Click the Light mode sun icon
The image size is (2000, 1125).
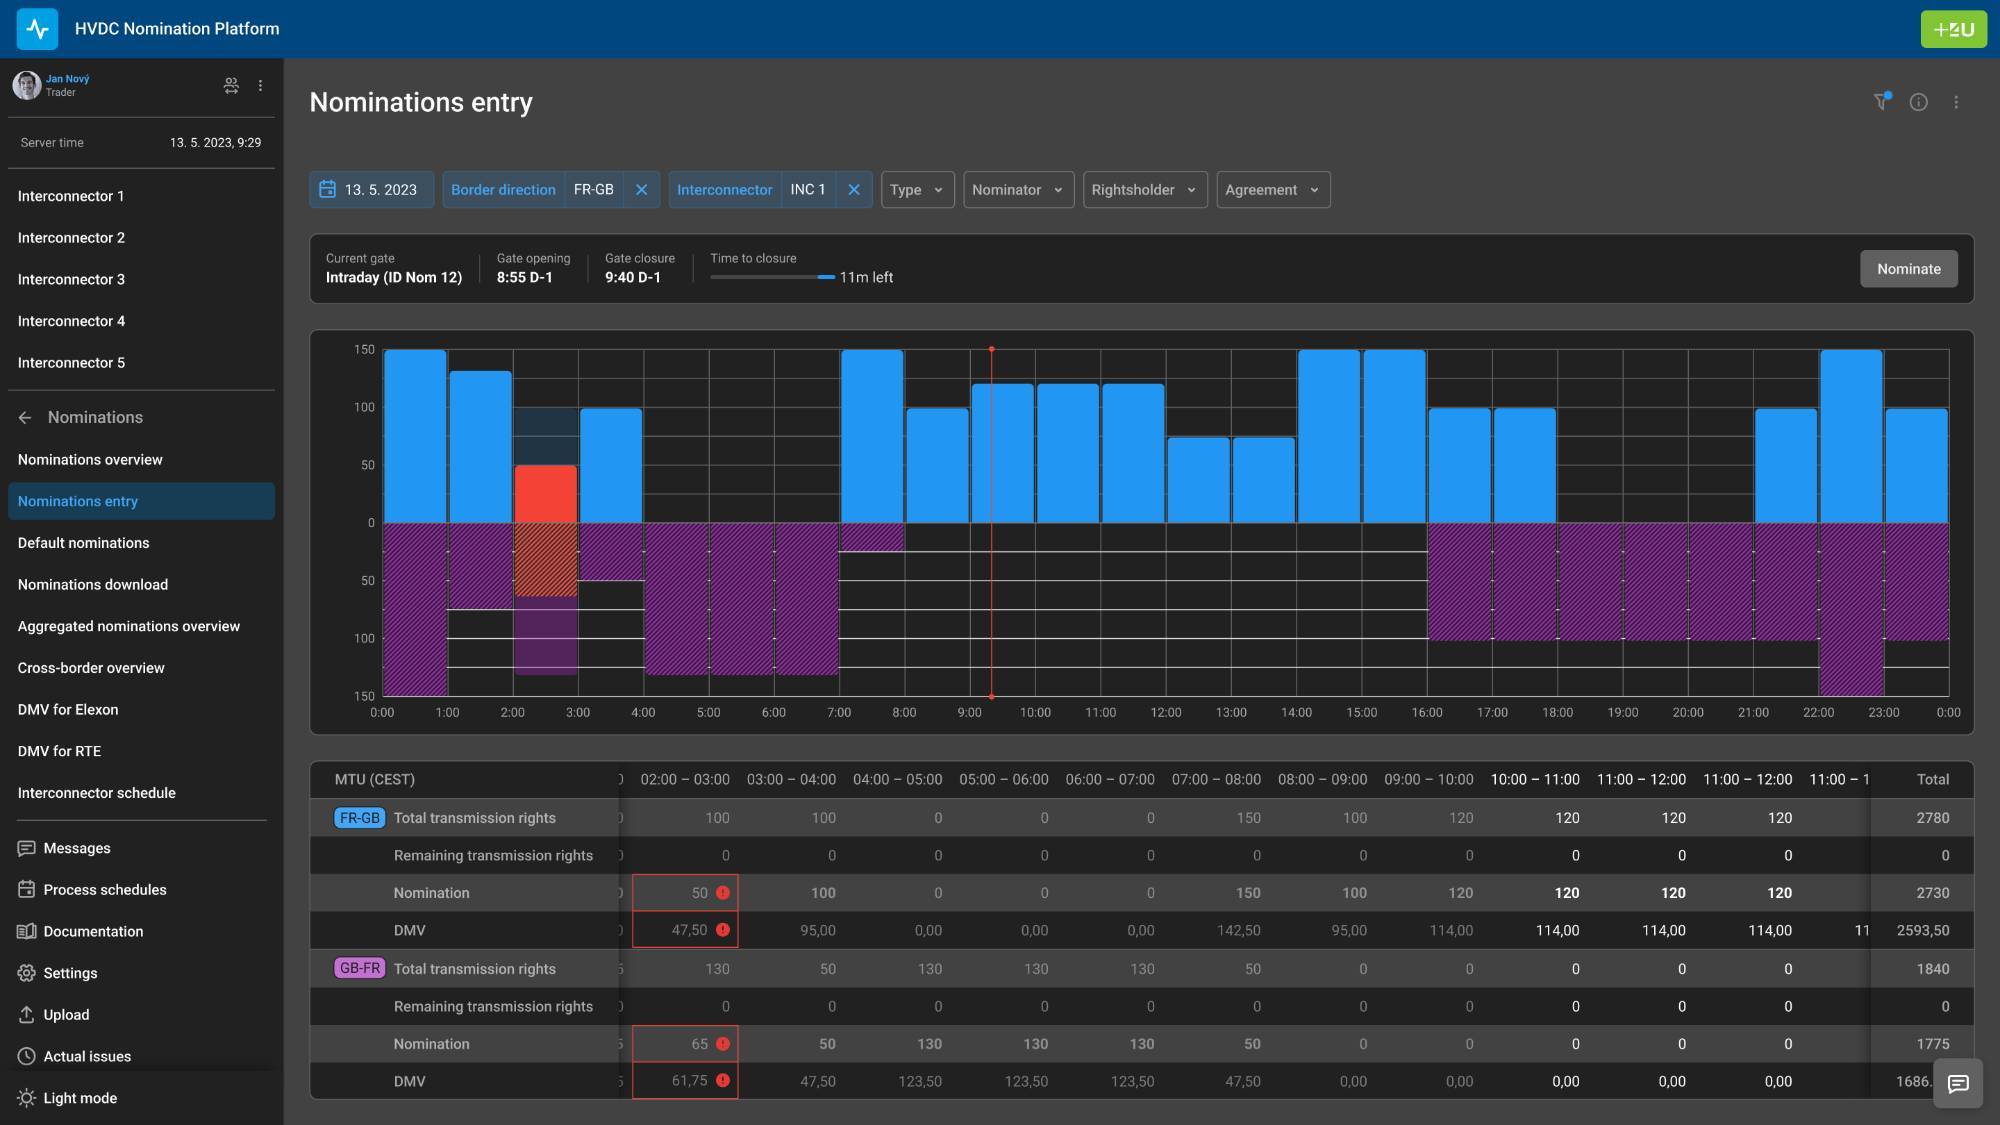click(x=27, y=1098)
